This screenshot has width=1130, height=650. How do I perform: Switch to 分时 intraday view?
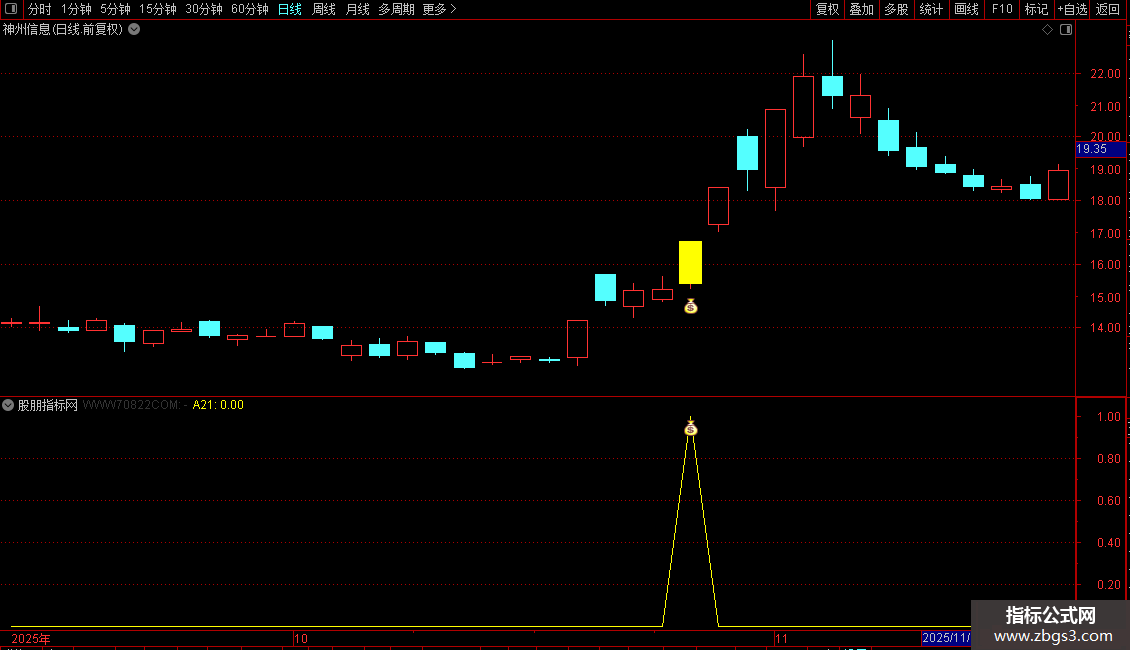click(x=39, y=9)
